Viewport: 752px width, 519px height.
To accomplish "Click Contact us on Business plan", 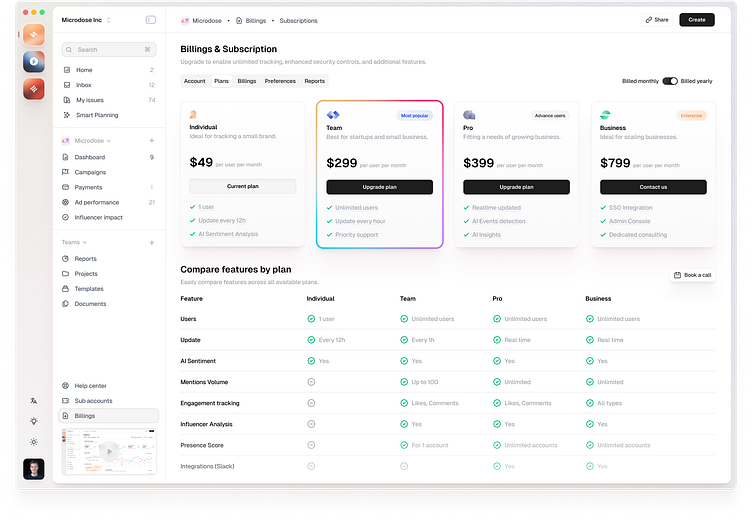I will coord(653,187).
